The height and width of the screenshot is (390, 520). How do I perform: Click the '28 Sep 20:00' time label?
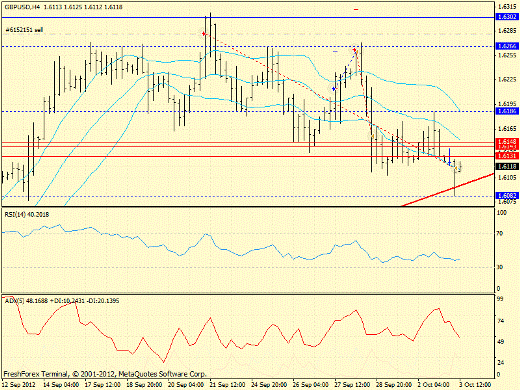click(x=394, y=384)
